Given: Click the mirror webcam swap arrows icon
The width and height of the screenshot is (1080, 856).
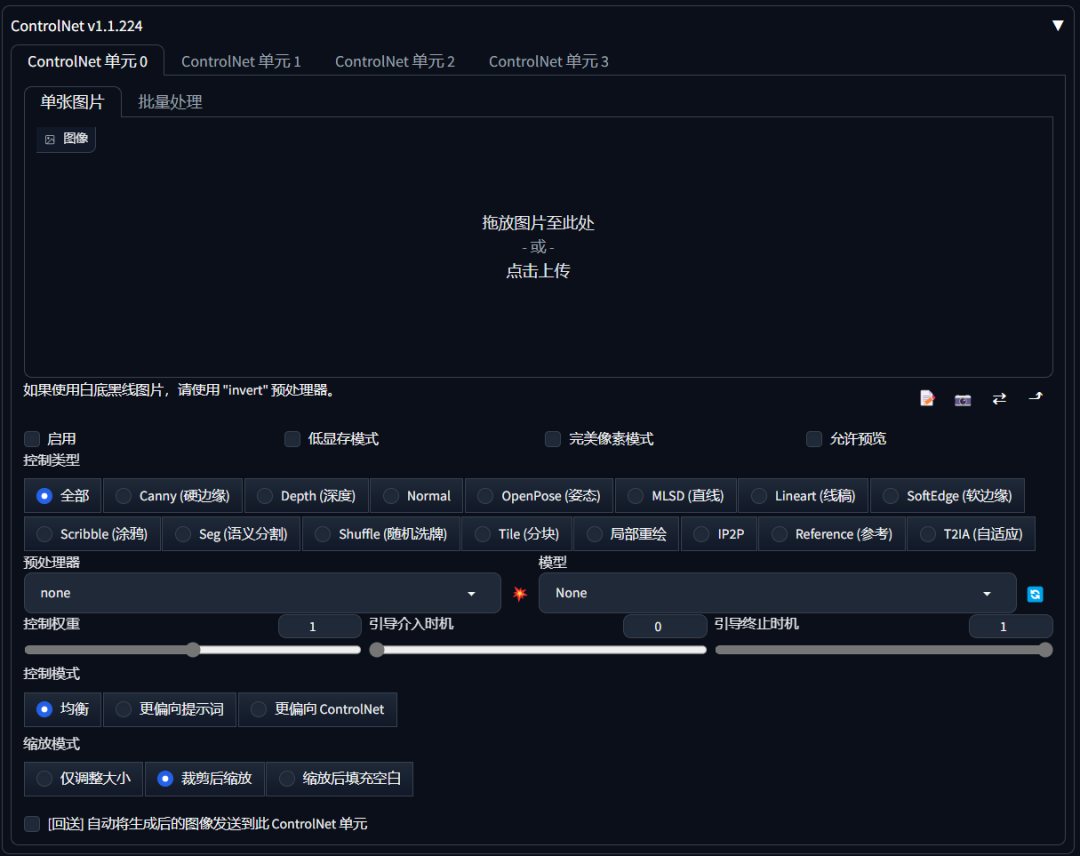Looking at the screenshot, I should (999, 398).
